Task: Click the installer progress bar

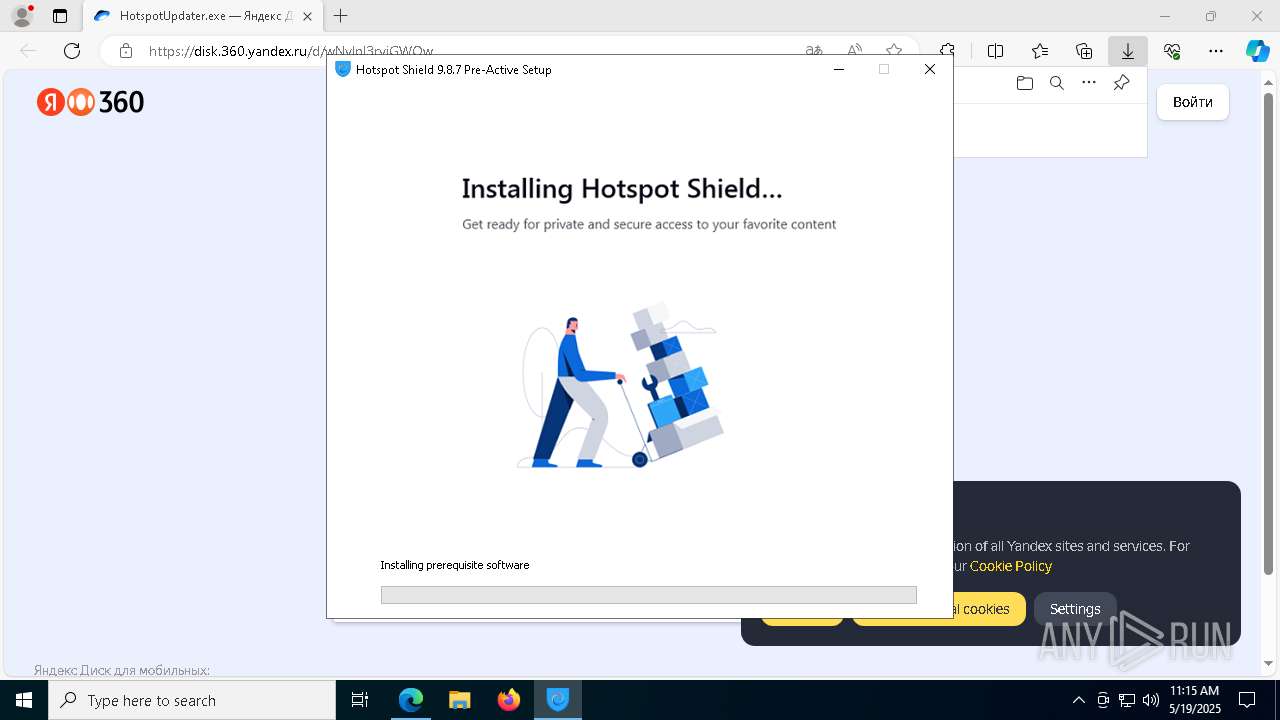Action: click(x=648, y=595)
